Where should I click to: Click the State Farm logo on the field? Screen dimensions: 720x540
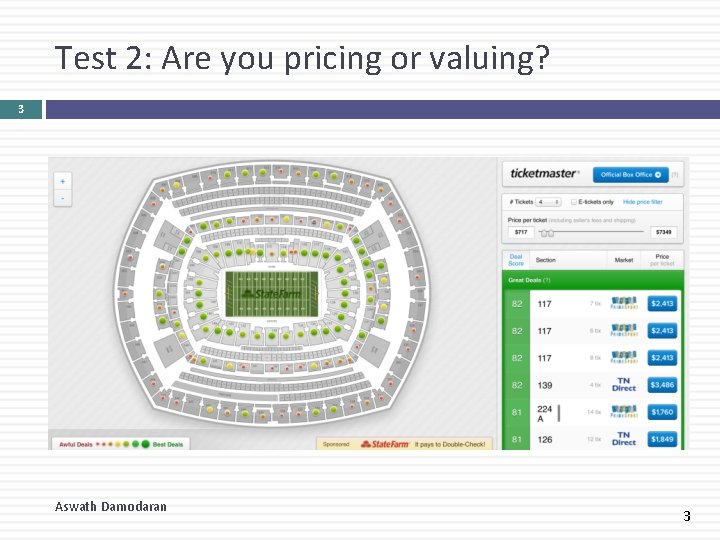click(x=271, y=294)
